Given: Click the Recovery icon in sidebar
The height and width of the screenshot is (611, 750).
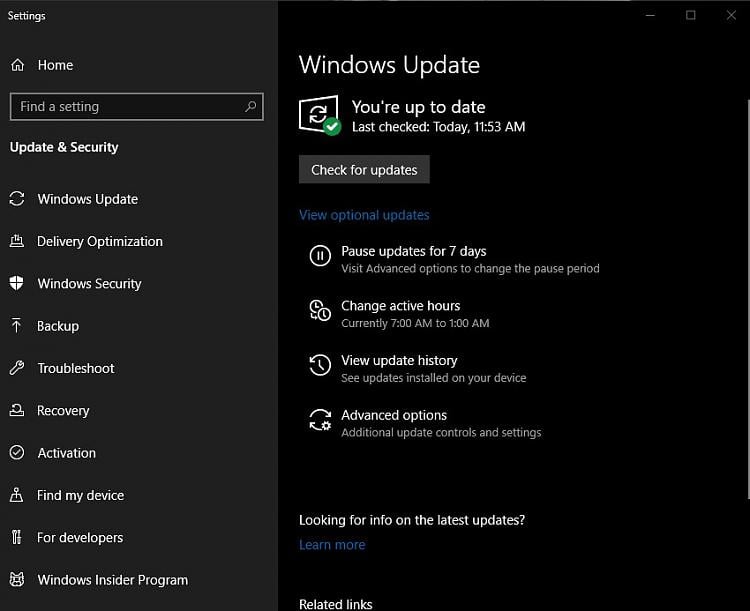Looking at the screenshot, I should click(17, 410).
